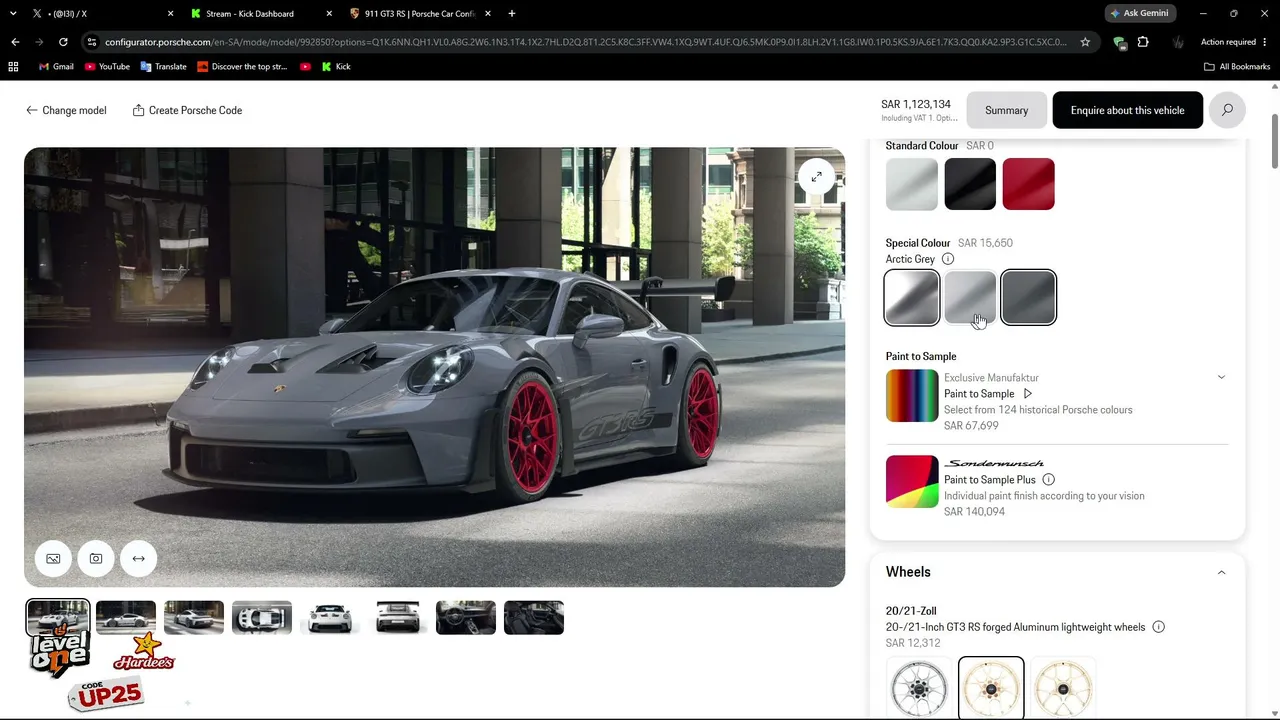Open the YouTube bookmark

(x=107, y=67)
